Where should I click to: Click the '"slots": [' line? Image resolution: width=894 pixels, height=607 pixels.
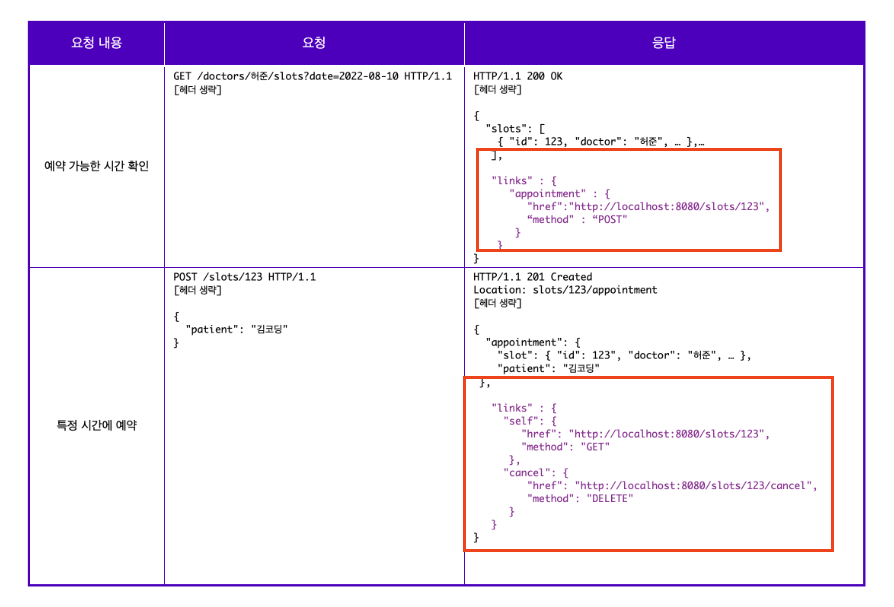pyautogui.click(x=515, y=129)
